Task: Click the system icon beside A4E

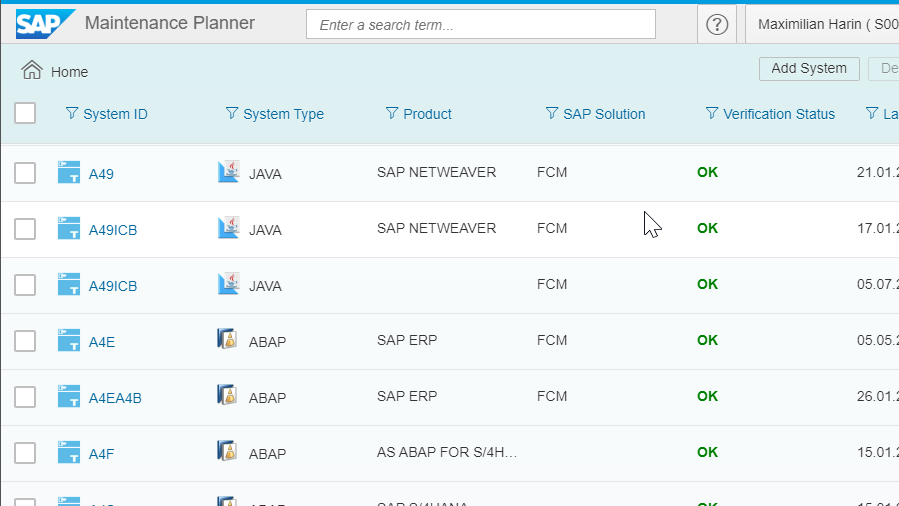Action: click(x=69, y=340)
